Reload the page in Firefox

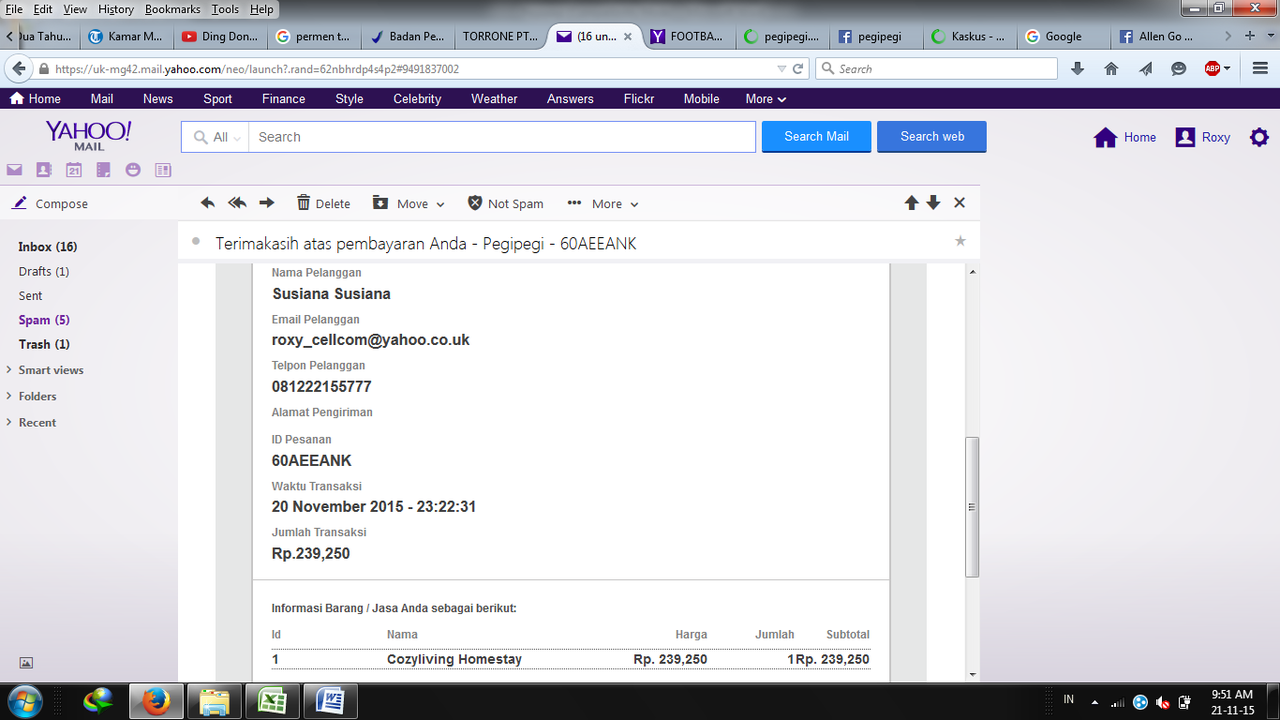[x=798, y=69]
